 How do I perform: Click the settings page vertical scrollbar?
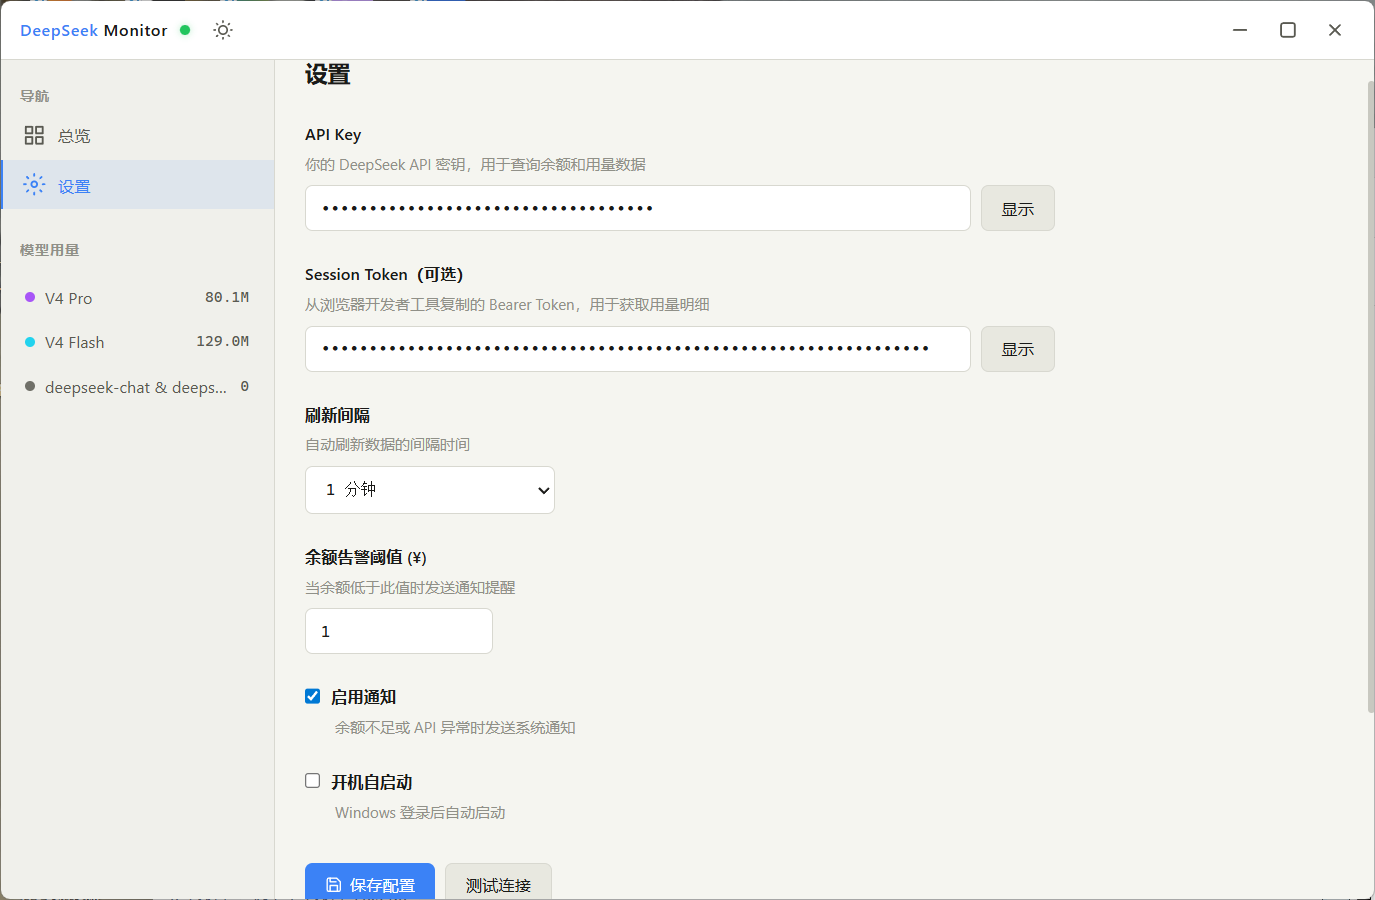point(1370,397)
